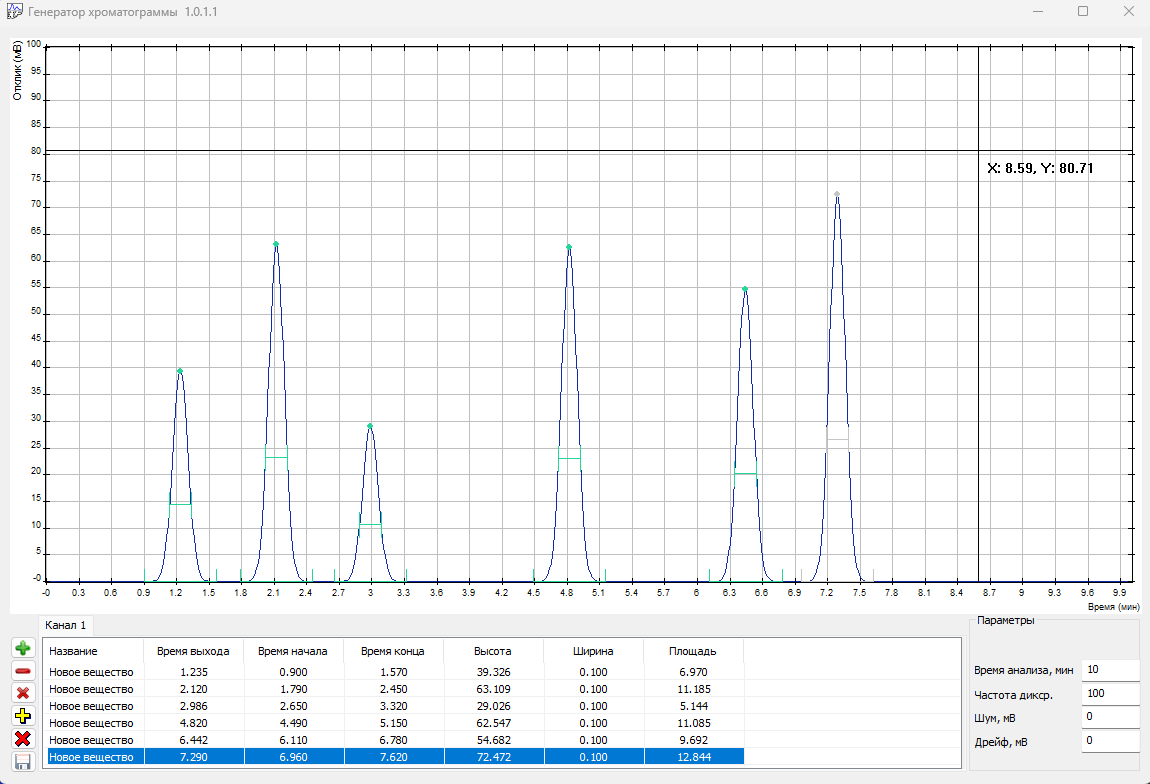Click the Время выхода column header

click(x=194, y=651)
